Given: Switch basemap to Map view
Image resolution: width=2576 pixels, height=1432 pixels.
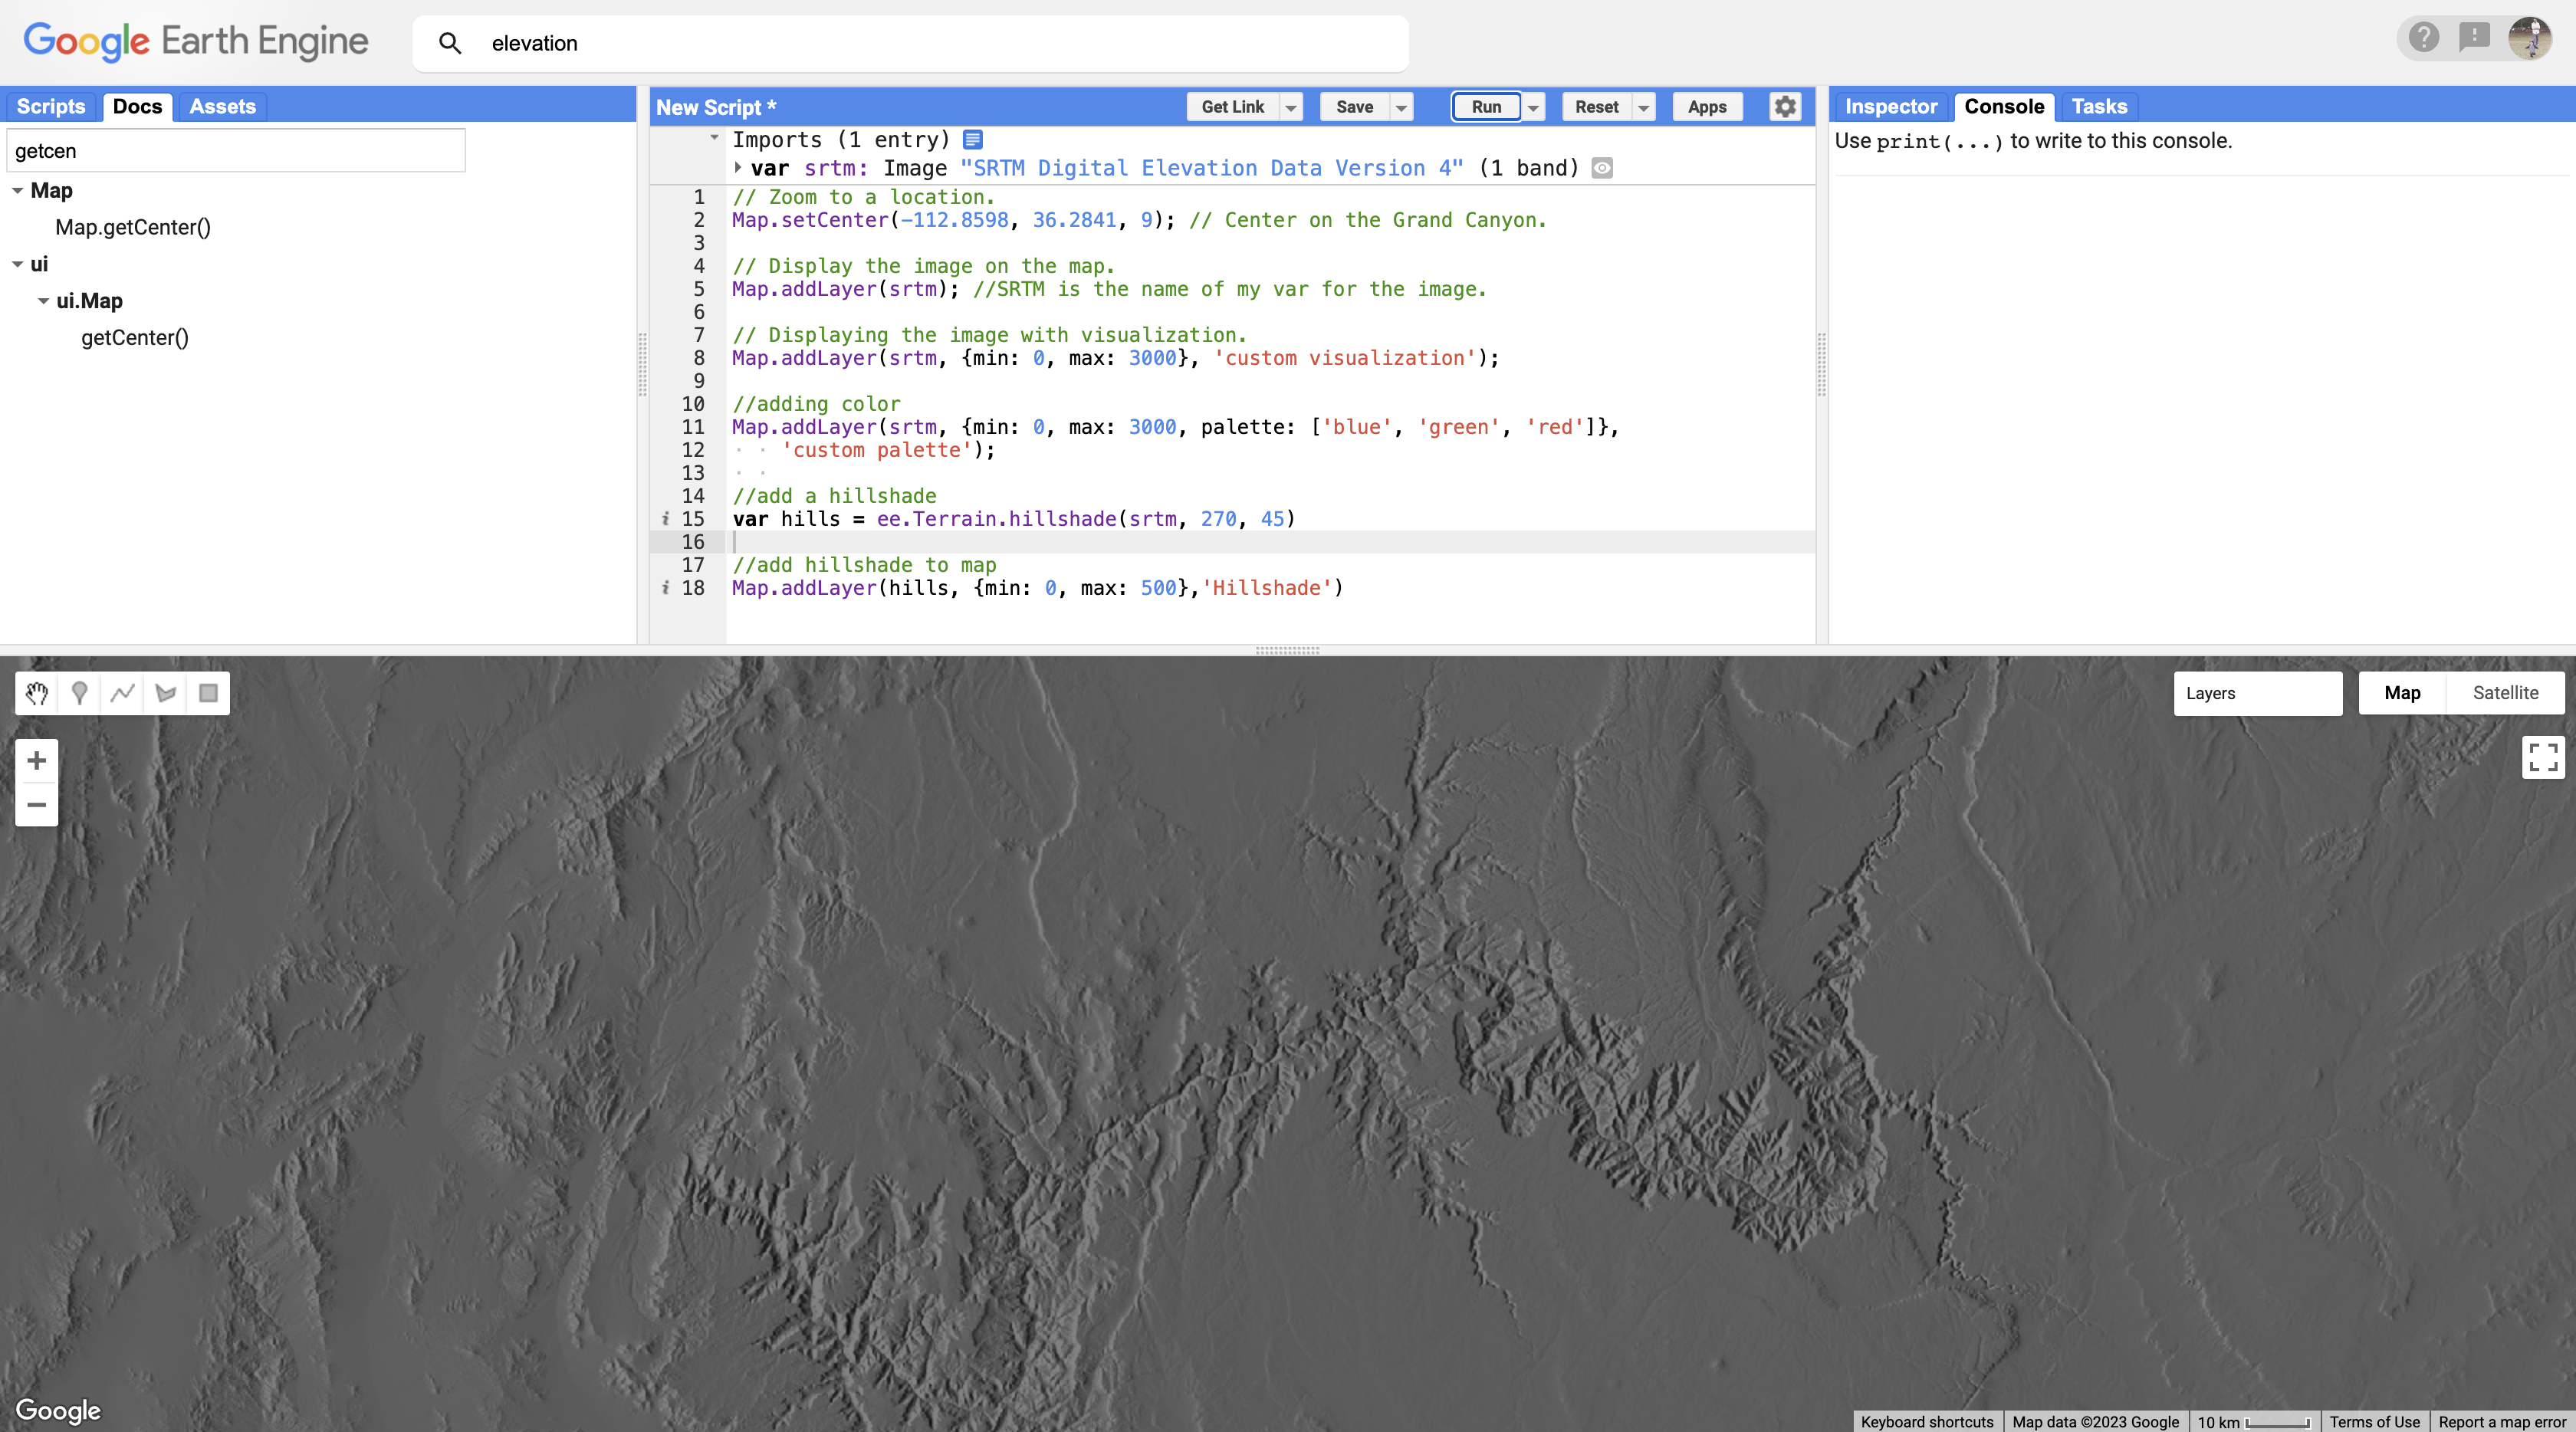Looking at the screenshot, I should click(2402, 693).
